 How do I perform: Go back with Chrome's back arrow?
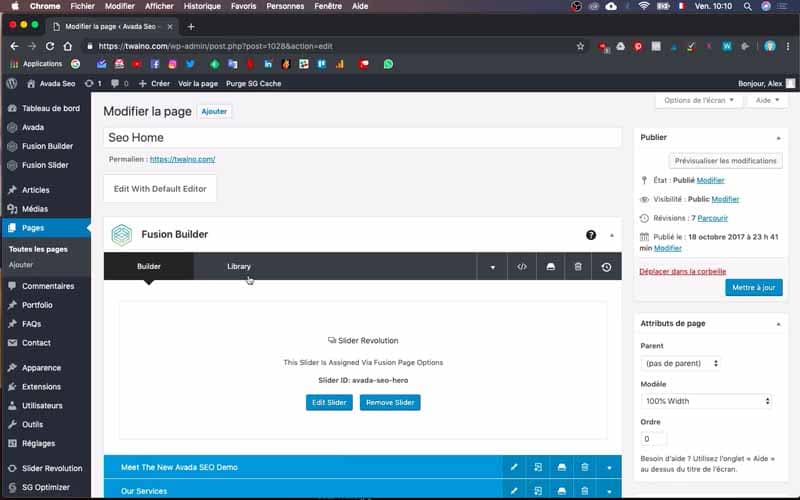click(x=14, y=46)
